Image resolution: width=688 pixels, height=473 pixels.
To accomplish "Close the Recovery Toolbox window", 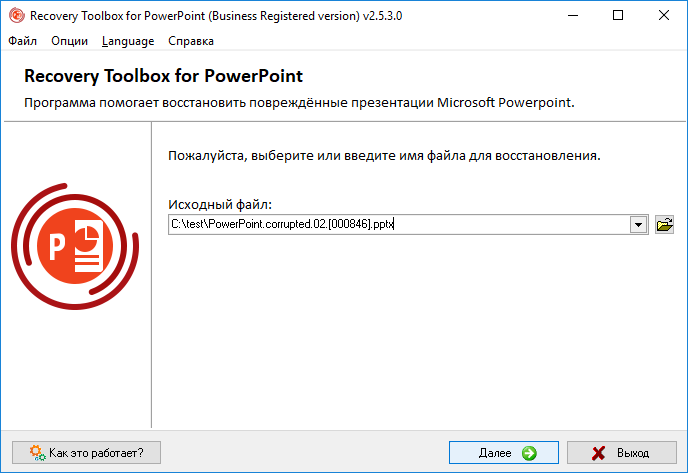I will point(664,15).
